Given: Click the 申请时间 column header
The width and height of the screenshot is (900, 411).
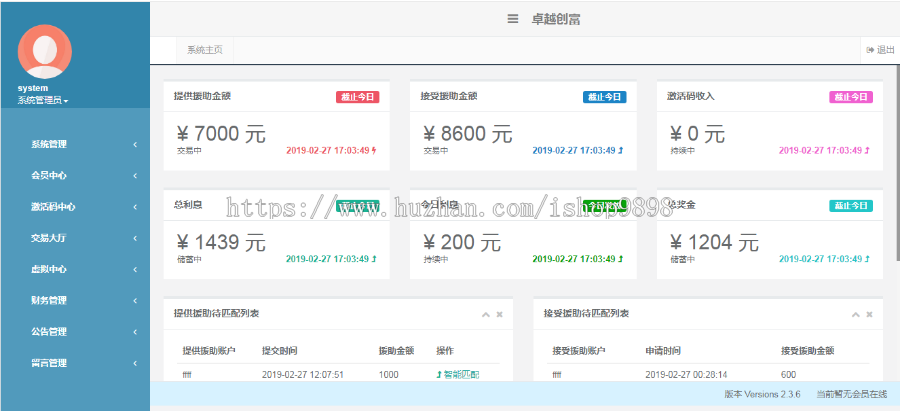Looking at the screenshot, I should 663,351.
